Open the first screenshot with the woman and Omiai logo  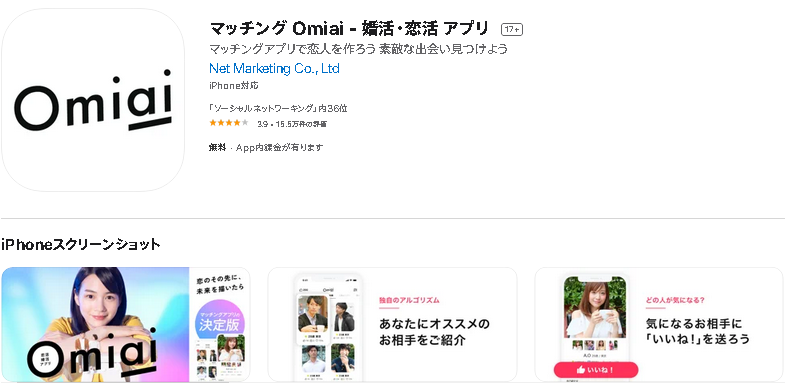coord(125,324)
